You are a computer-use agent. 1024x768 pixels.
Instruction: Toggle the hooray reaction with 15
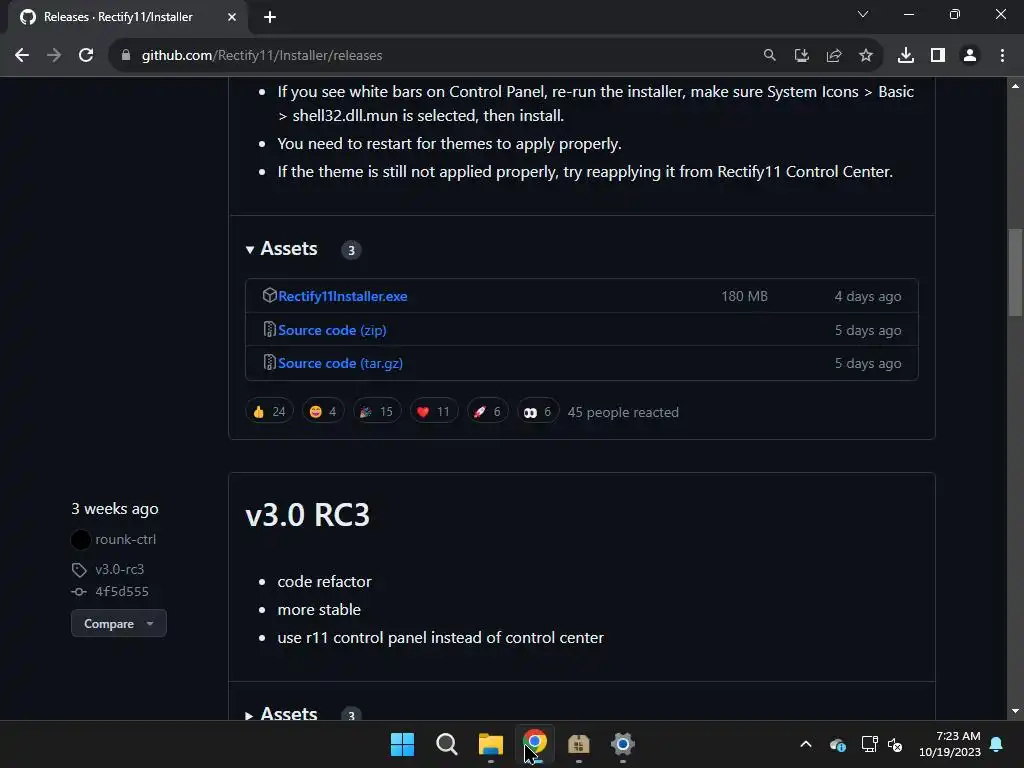[377, 411]
